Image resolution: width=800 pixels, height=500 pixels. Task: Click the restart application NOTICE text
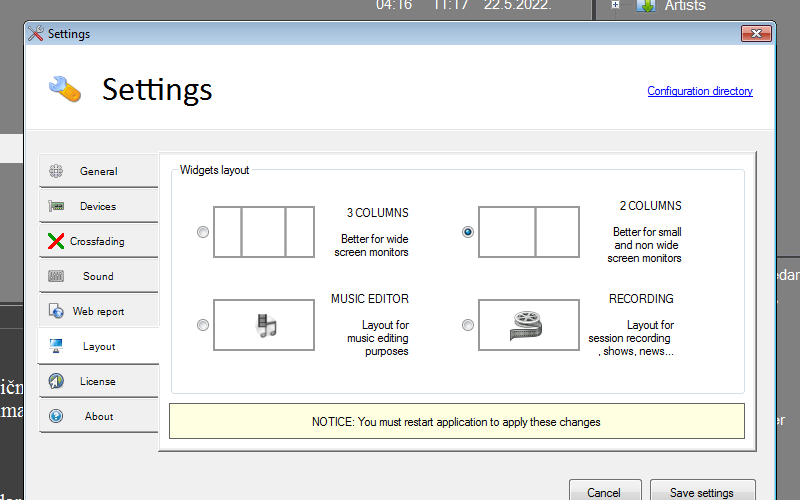pyautogui.click(x=456, y=422)
